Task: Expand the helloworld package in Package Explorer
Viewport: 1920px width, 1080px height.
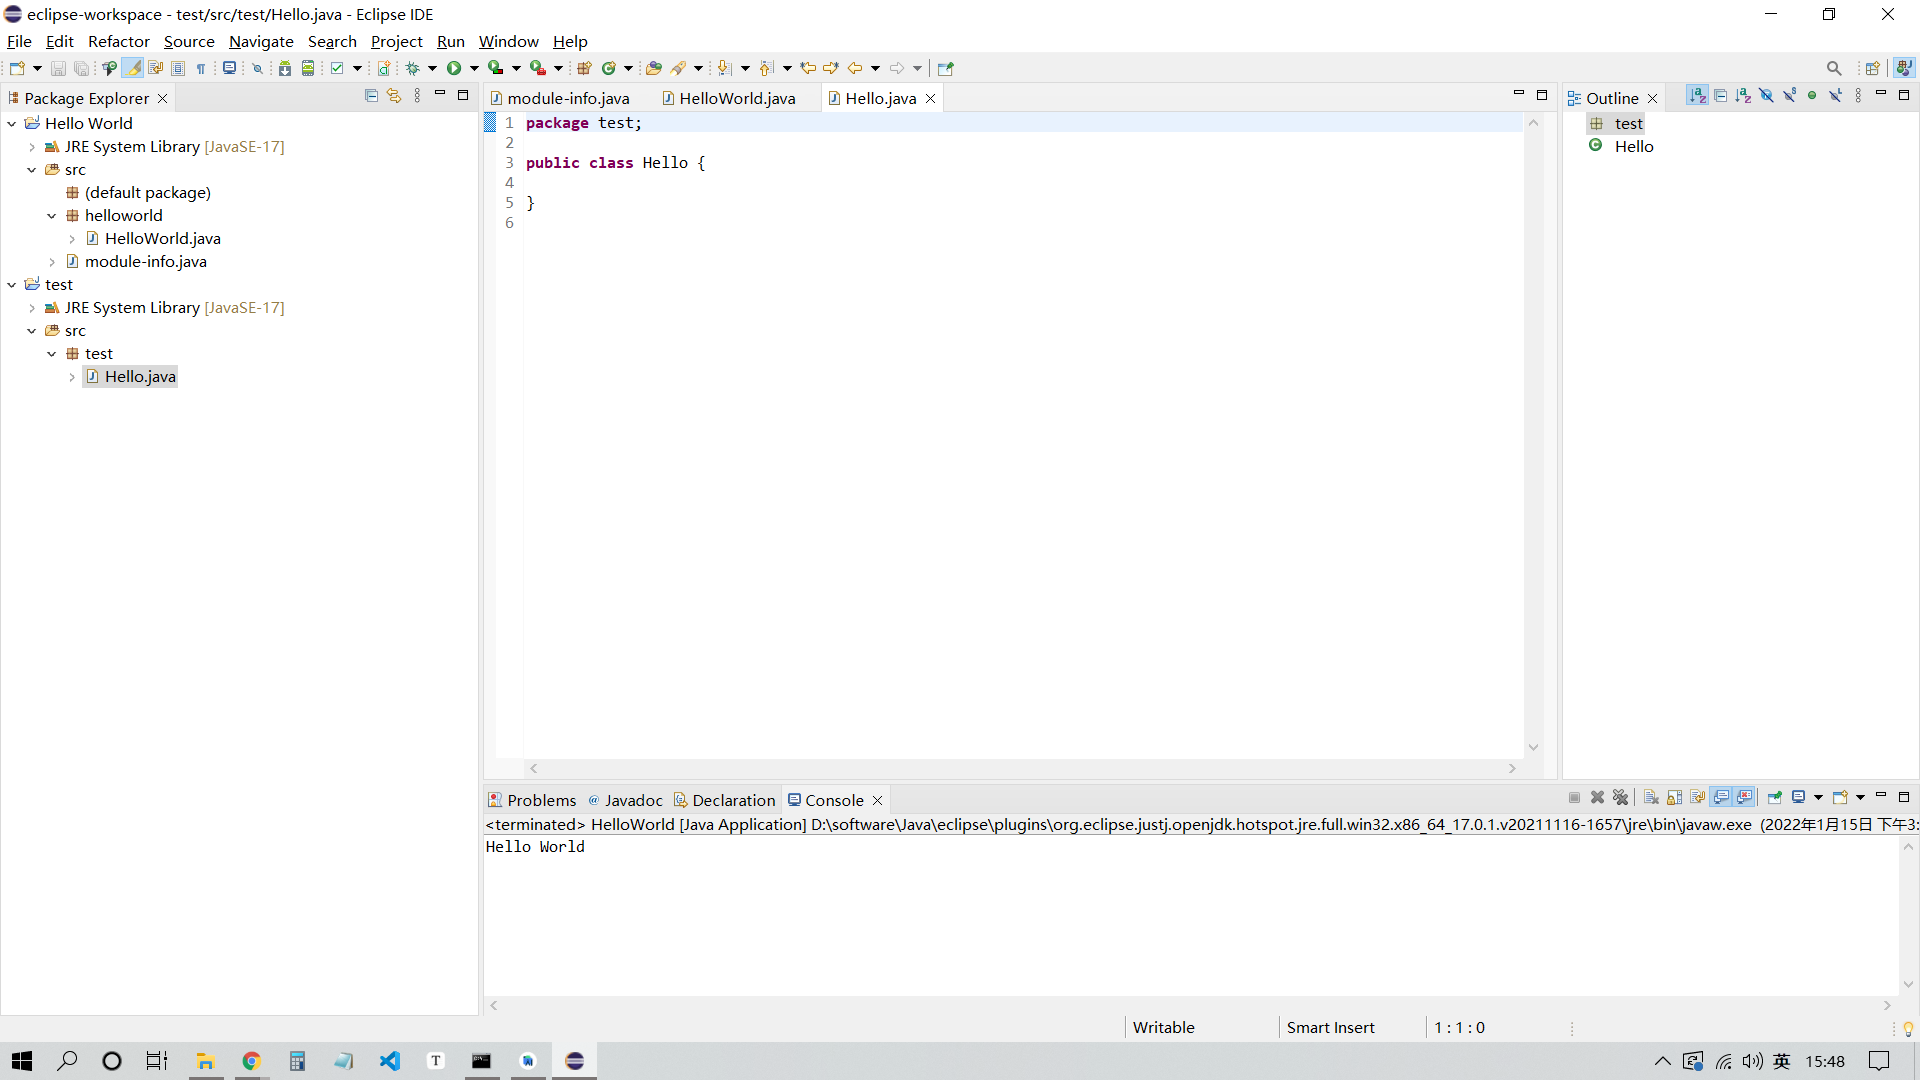Action: (x=52, y=215)
